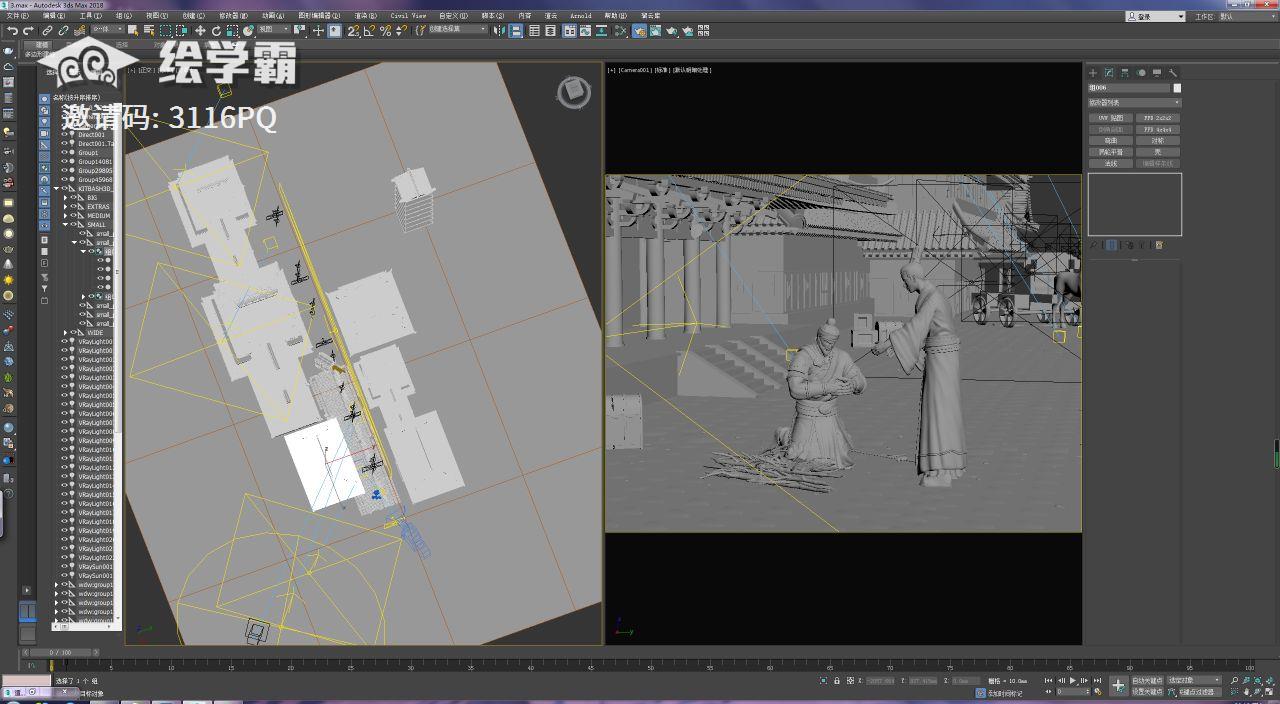Click the Undo arrow in main toolbar
The image size is (1280, 704).
(x=12, y=31)
